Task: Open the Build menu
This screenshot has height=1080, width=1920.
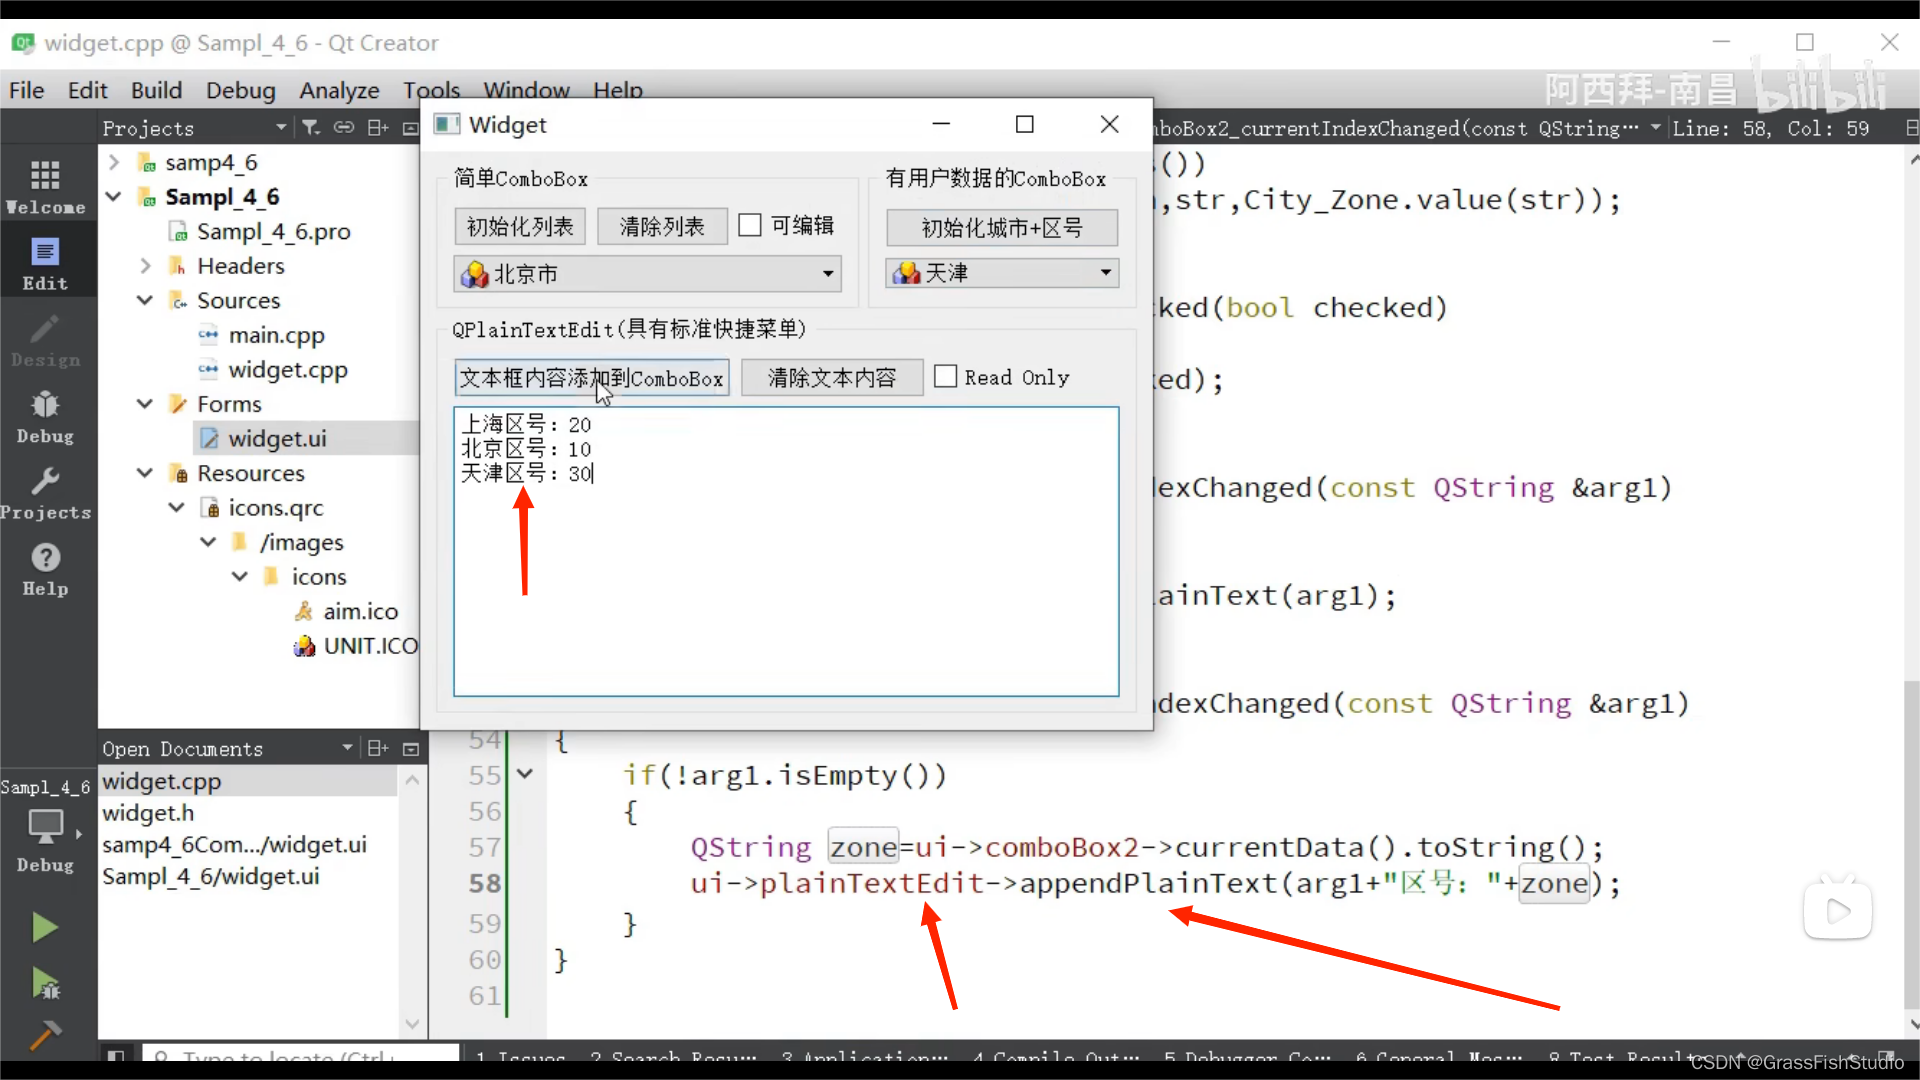Action: [156, 90]
